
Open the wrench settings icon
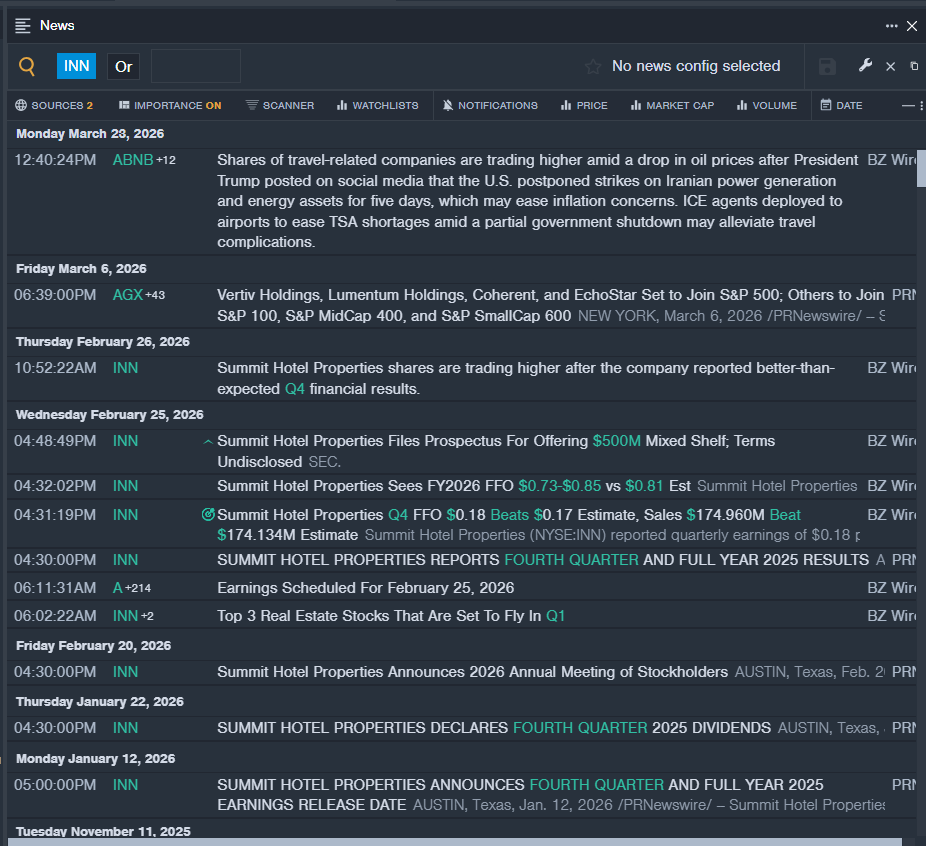865,66
